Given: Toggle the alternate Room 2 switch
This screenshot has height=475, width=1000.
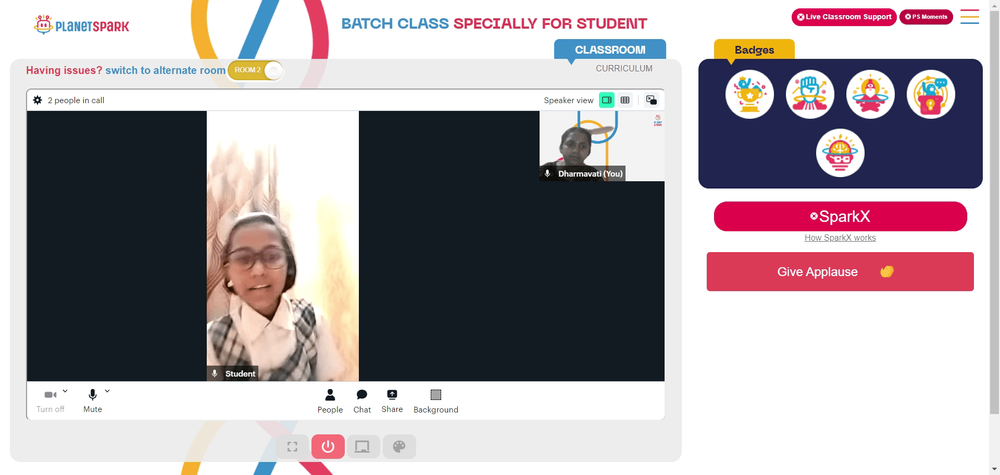Looking at the screenshot, I should pyautogui.click(x=256, y=70).
